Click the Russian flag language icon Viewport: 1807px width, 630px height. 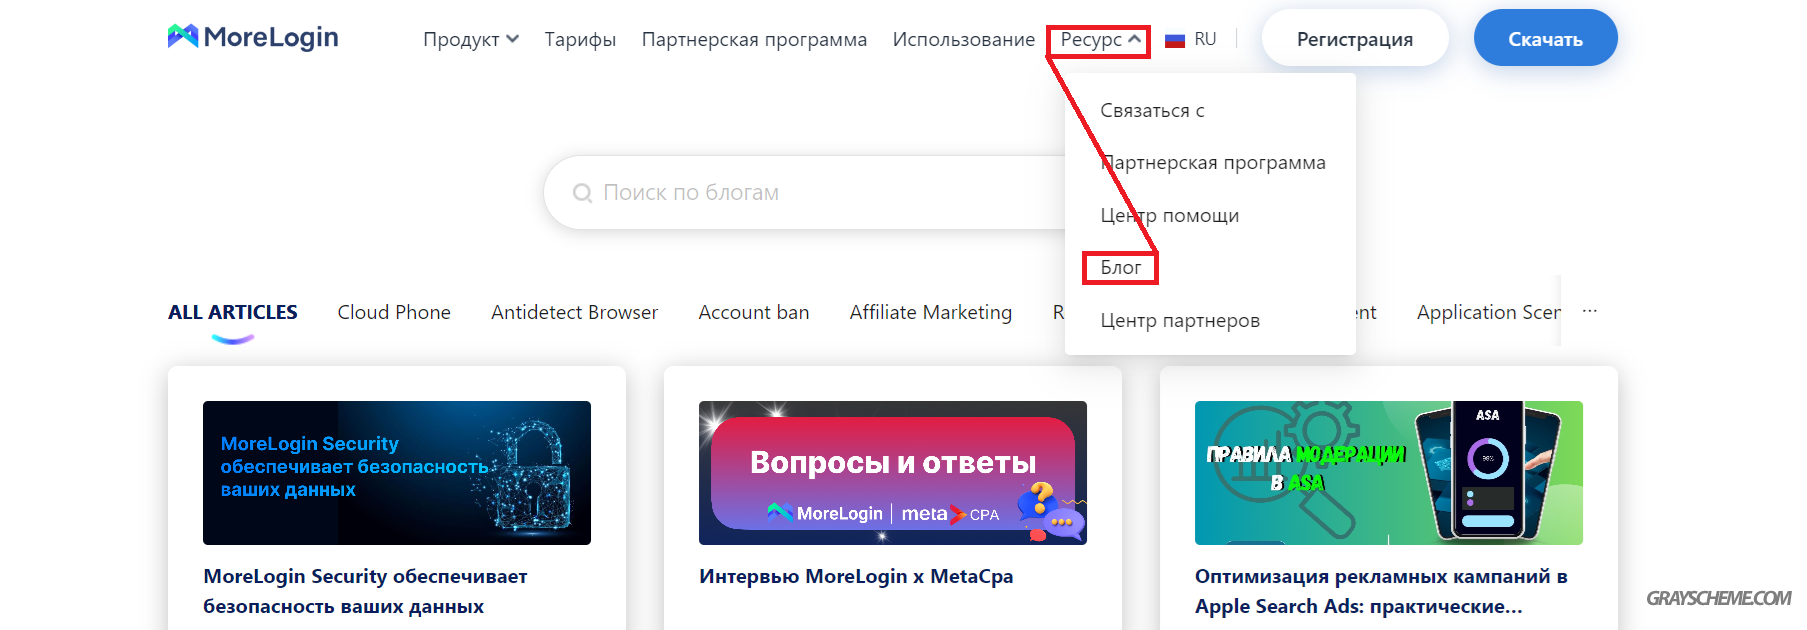(1175, 40)
